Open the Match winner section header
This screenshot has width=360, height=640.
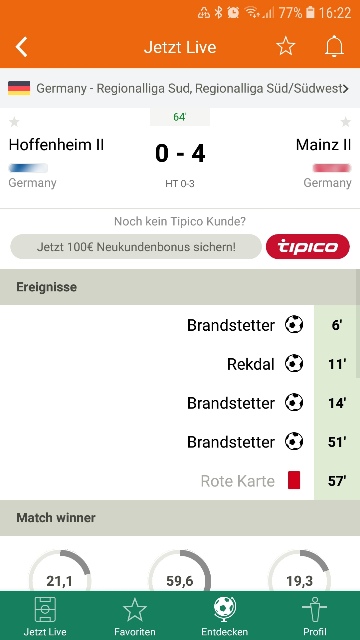point(180,518)
